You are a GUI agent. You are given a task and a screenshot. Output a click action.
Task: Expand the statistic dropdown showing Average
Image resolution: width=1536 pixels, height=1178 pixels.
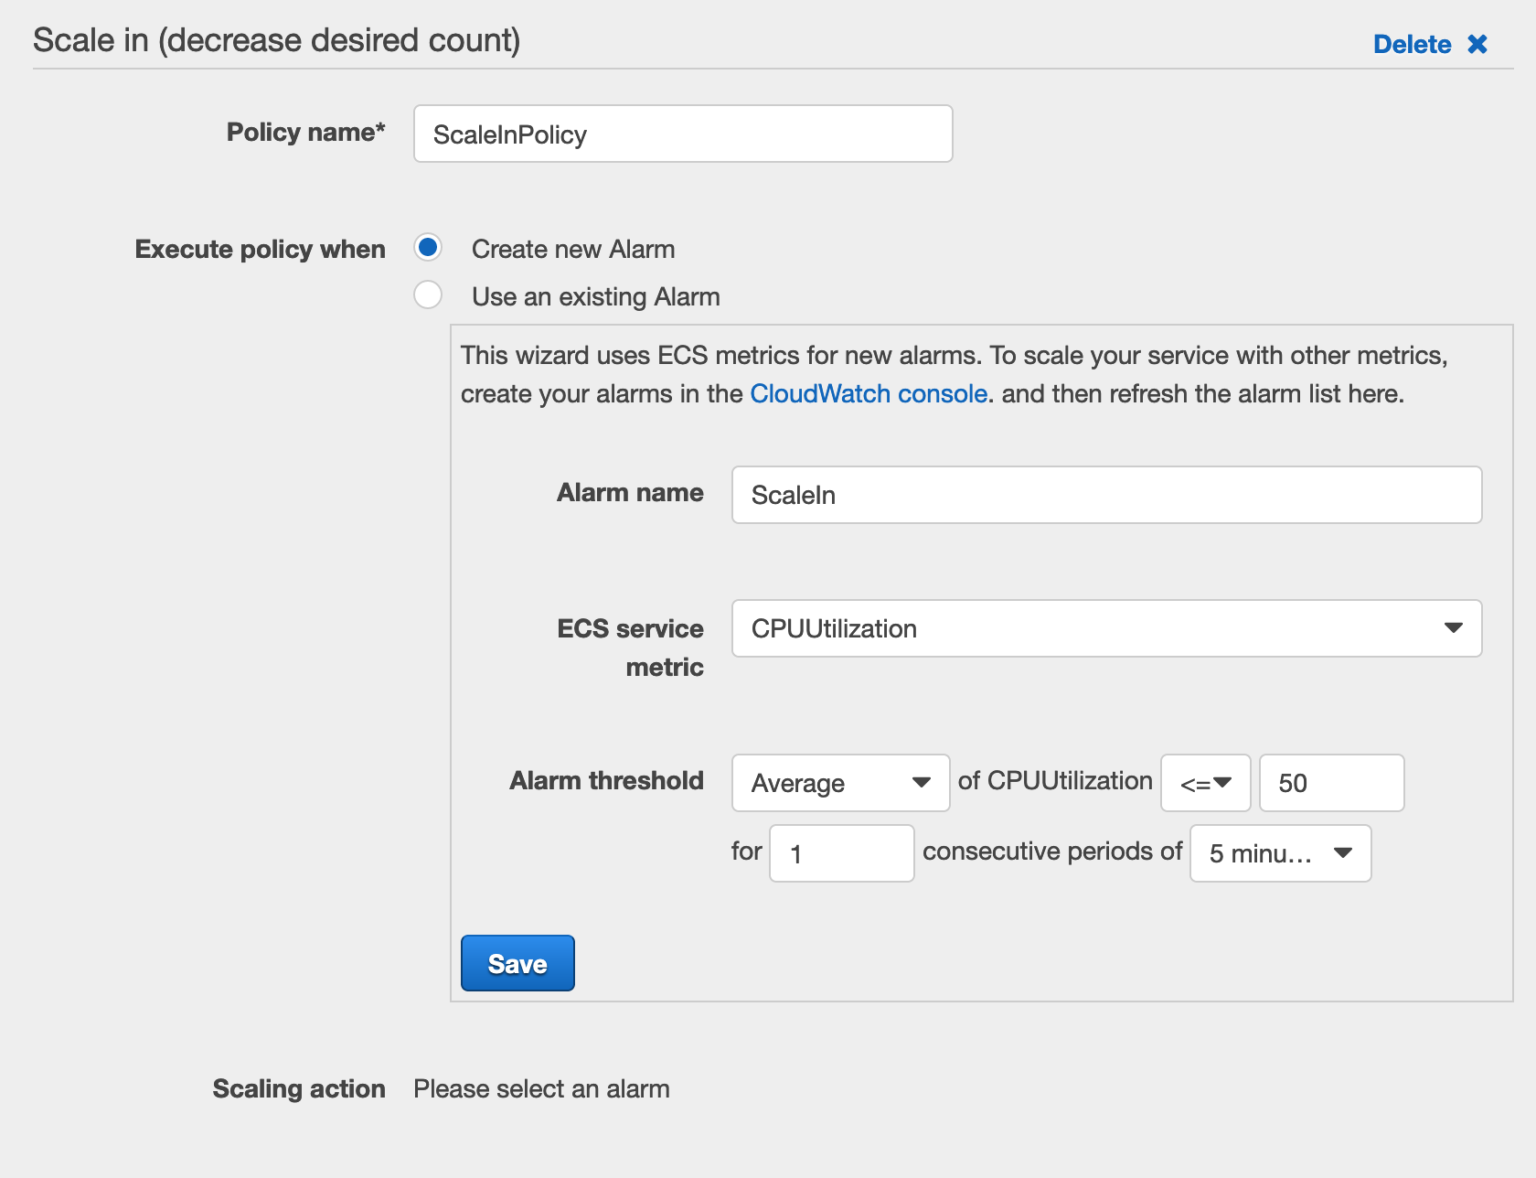840,783
